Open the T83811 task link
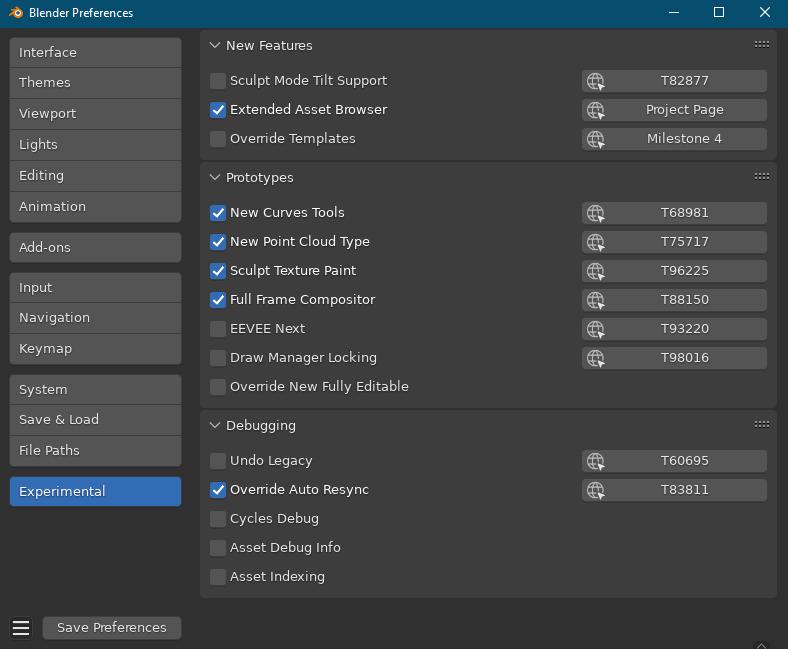This screenshot has height=649, width=788. [674, 490]
